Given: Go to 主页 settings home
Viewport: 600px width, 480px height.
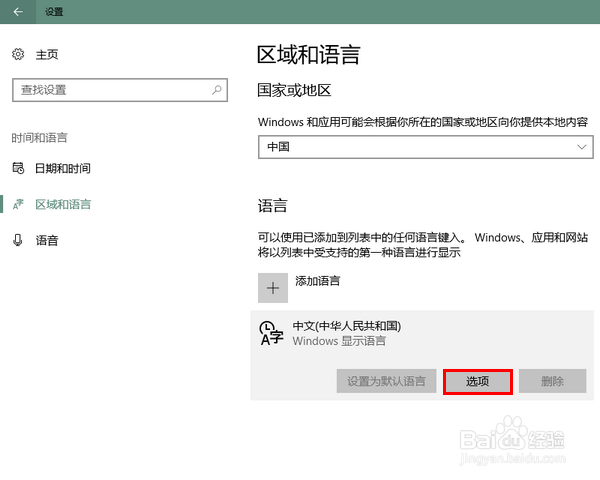Looking at the screenshot, I should pos(47,54).
